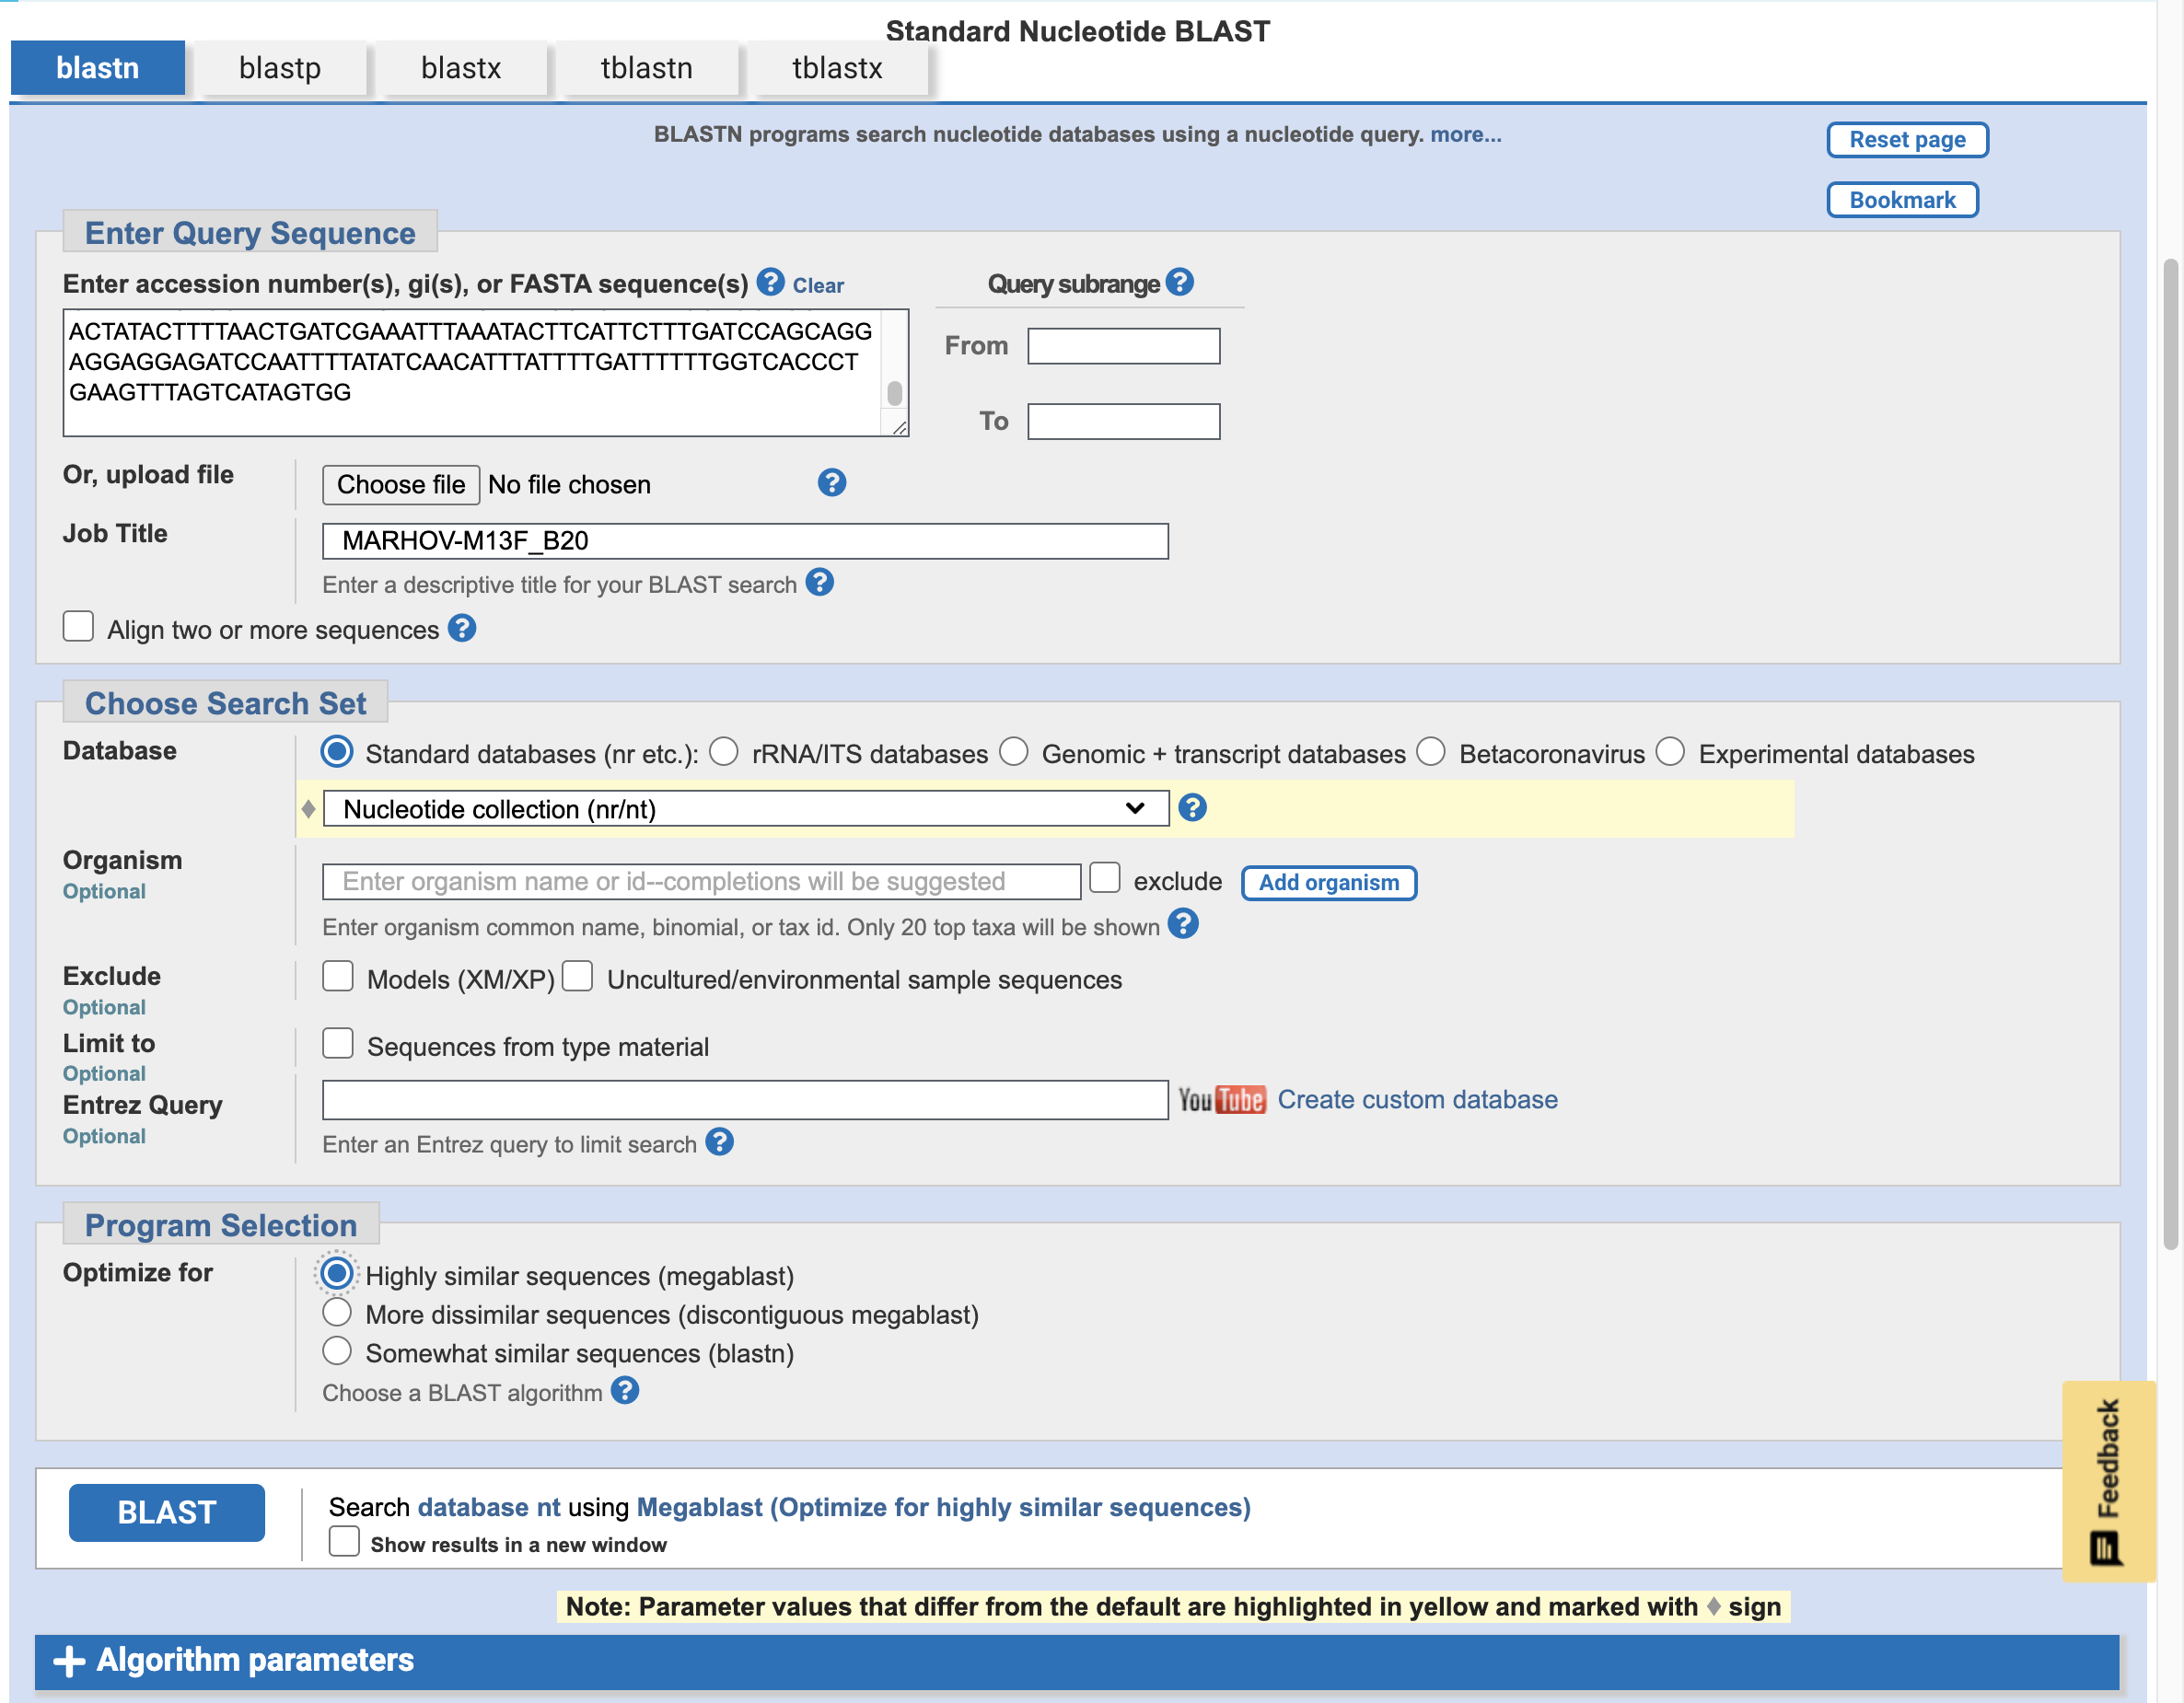2184x1703 pixels.
Task: Choose Betacoronavirus database option
Action: [1431, 751]
